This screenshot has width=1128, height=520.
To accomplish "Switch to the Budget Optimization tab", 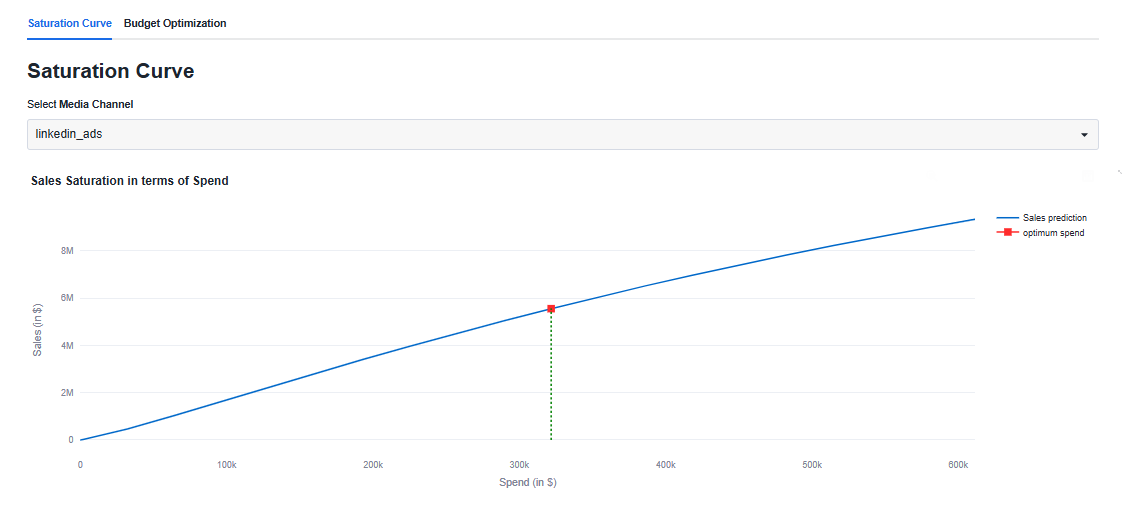I will pyautogui.click(x=175, y=23).
